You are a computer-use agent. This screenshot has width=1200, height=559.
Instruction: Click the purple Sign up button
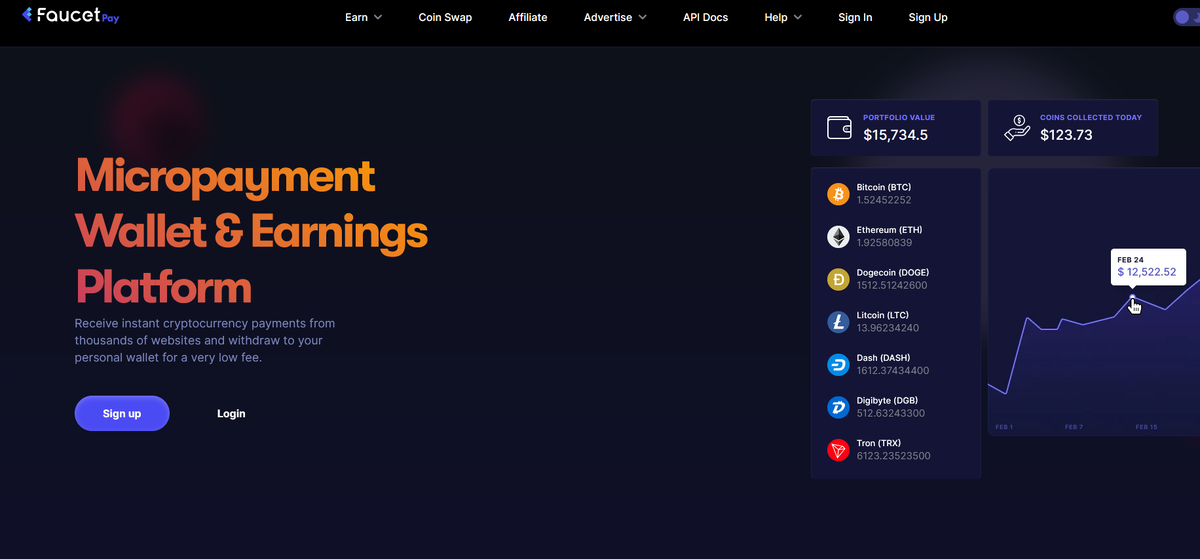(x=122, y=413)
